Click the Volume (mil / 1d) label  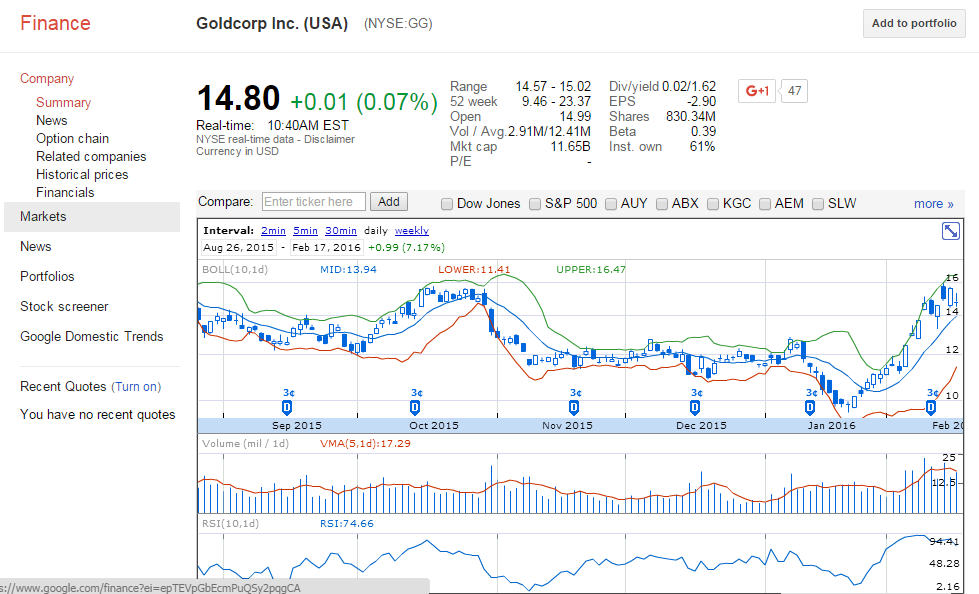coord(245,443)
